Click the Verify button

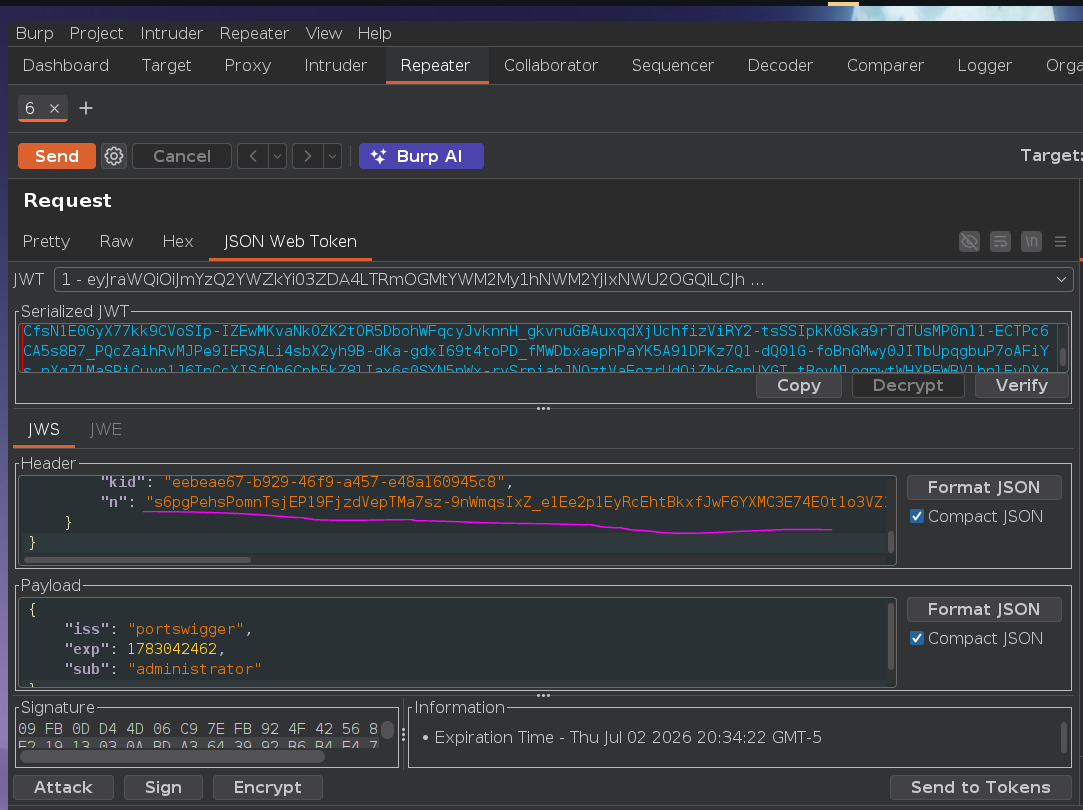[x=1022, y=385]
